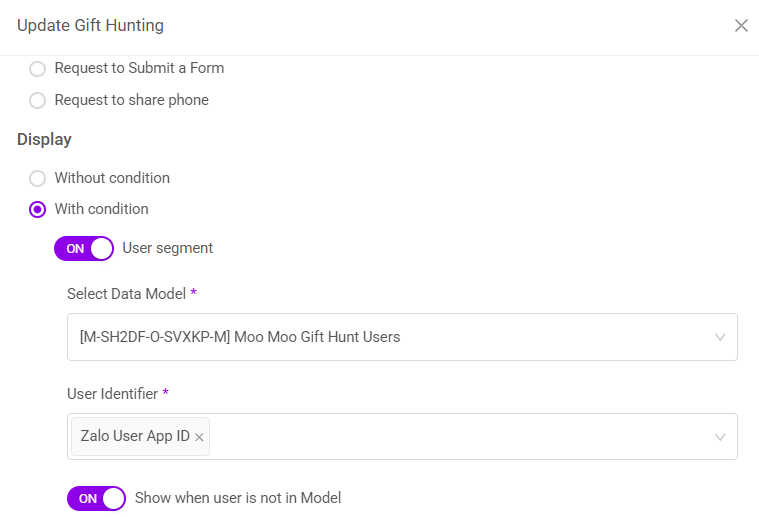The height and width of the screenshot is (517, 759).
Task: Click the Select Data Model label
Action: [x=125, y=293]
